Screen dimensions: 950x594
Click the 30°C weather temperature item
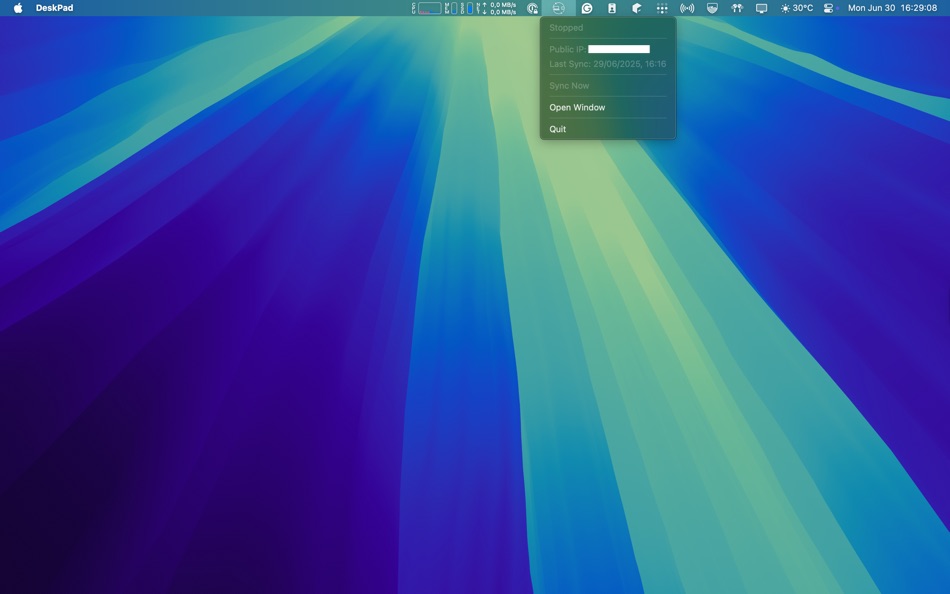[x=797, y=8]
